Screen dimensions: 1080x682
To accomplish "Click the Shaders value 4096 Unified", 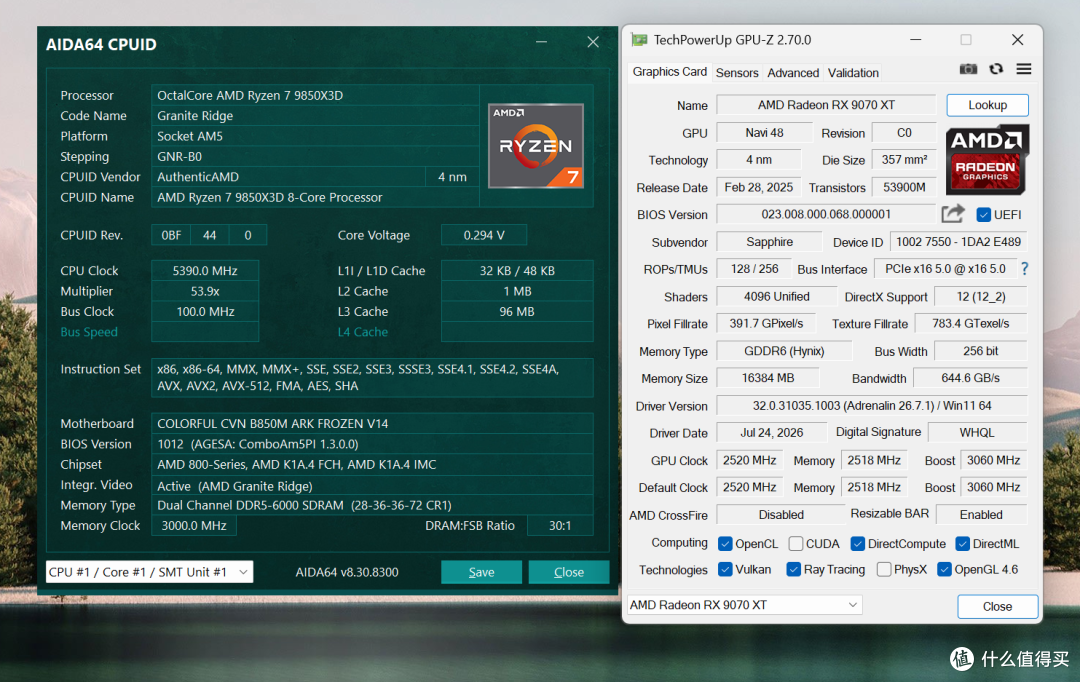I will point(776,296).
